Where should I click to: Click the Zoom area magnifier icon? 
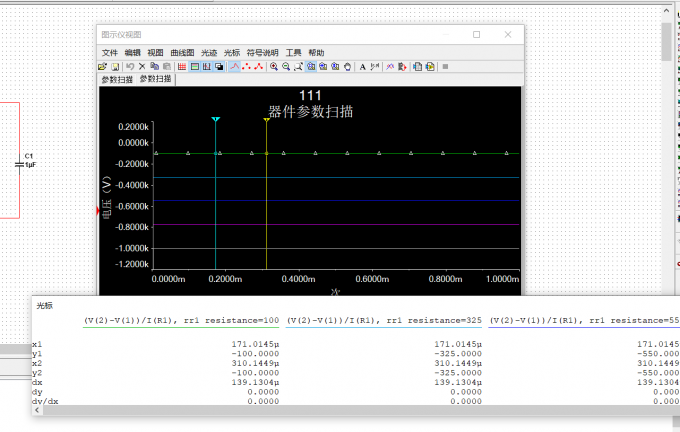(x=298, y=67)
